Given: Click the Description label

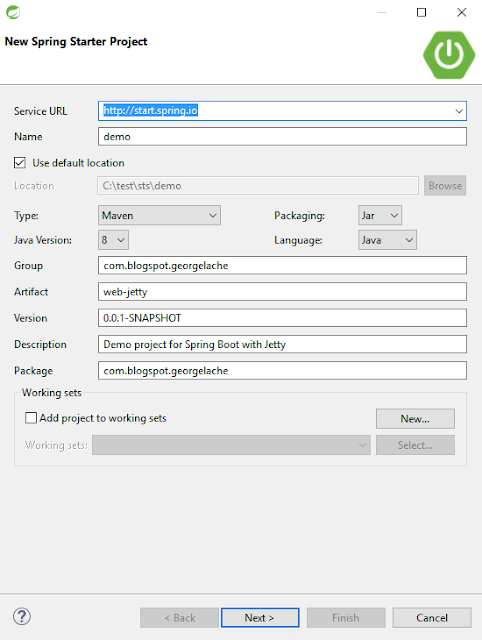Looking at the screenshot, I should click(x=40, y=344).
